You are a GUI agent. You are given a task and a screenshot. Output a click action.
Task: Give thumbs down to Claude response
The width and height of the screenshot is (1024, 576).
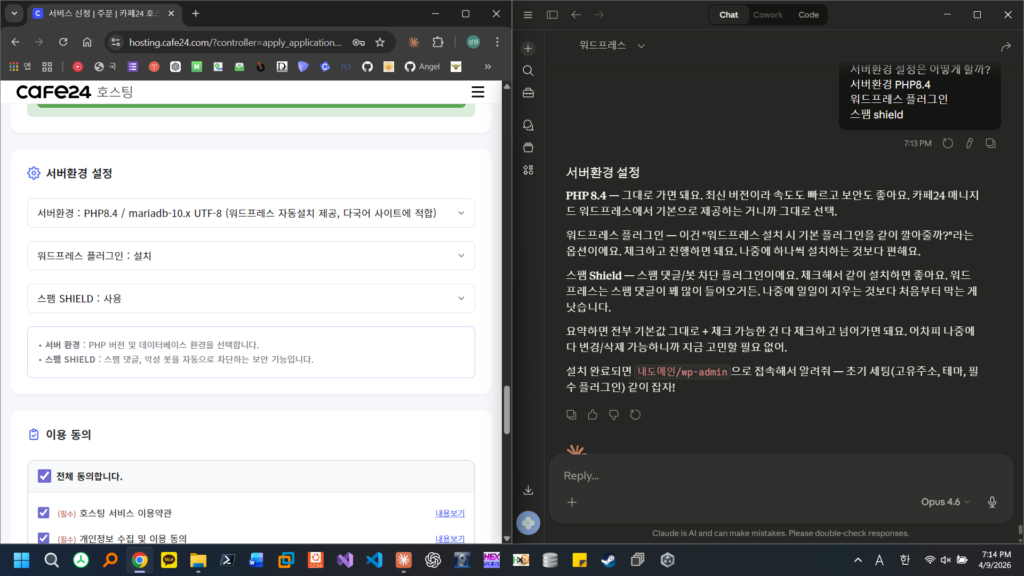(614, 415)
